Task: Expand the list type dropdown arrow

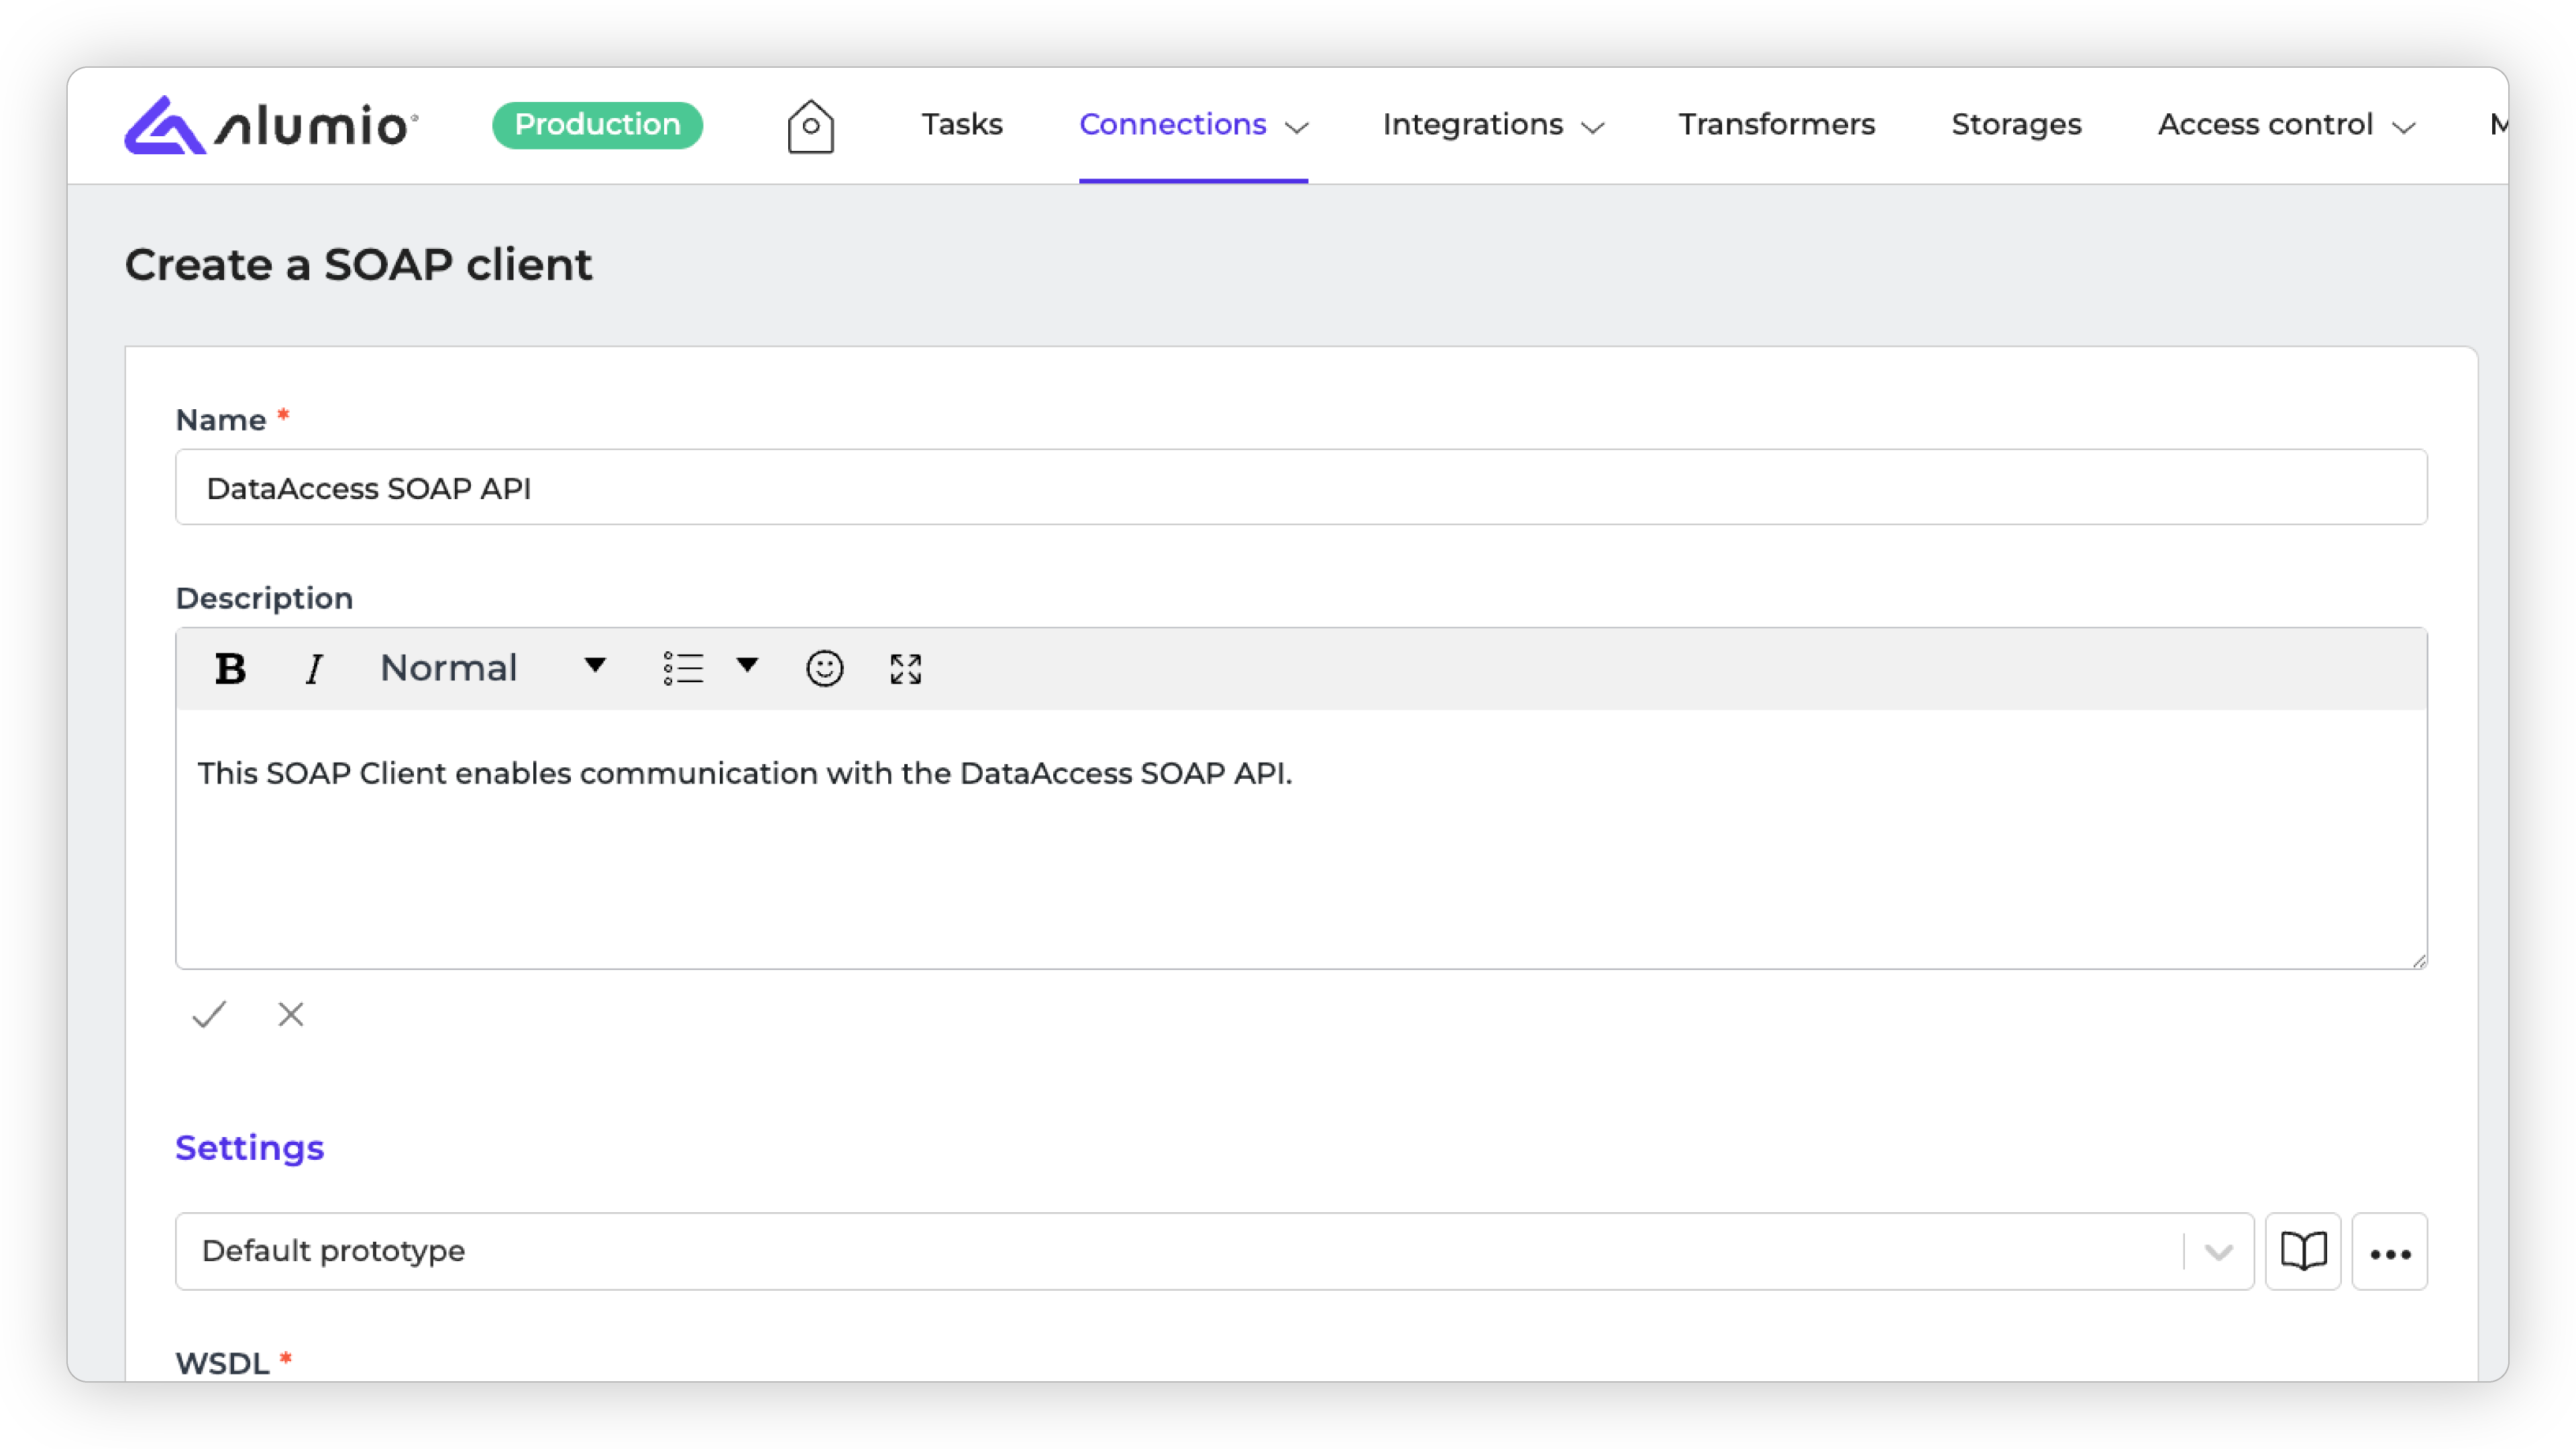Action: point(747,665)
